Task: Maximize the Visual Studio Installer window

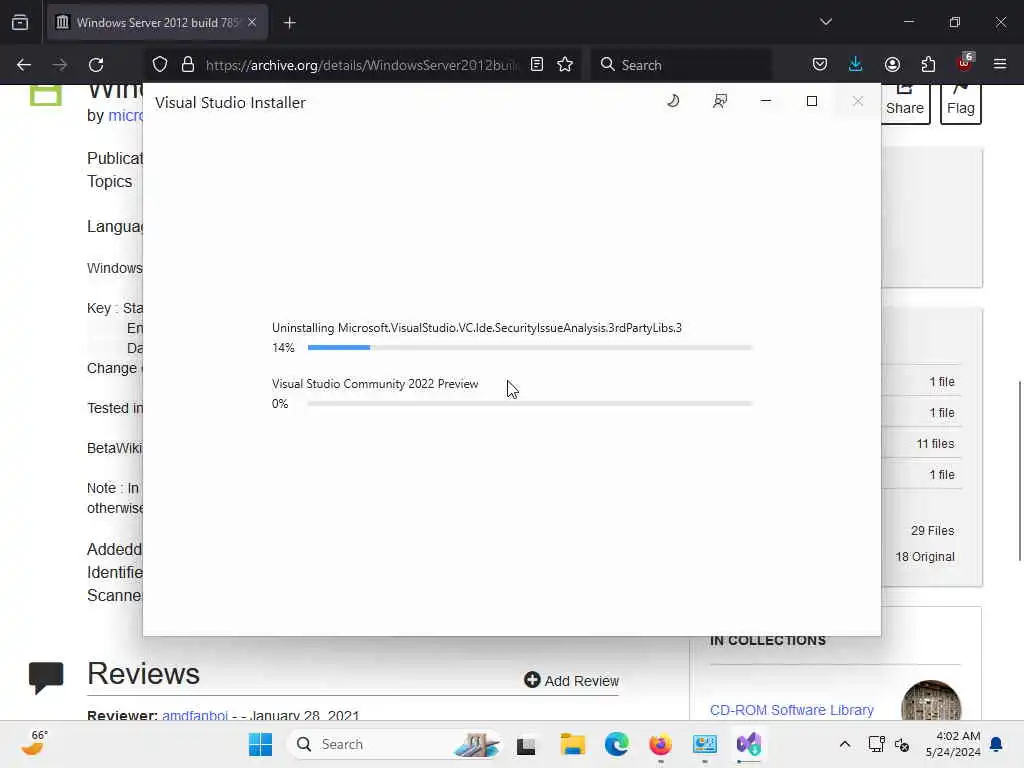Action: pyautogui.click(x=812, y=101)
